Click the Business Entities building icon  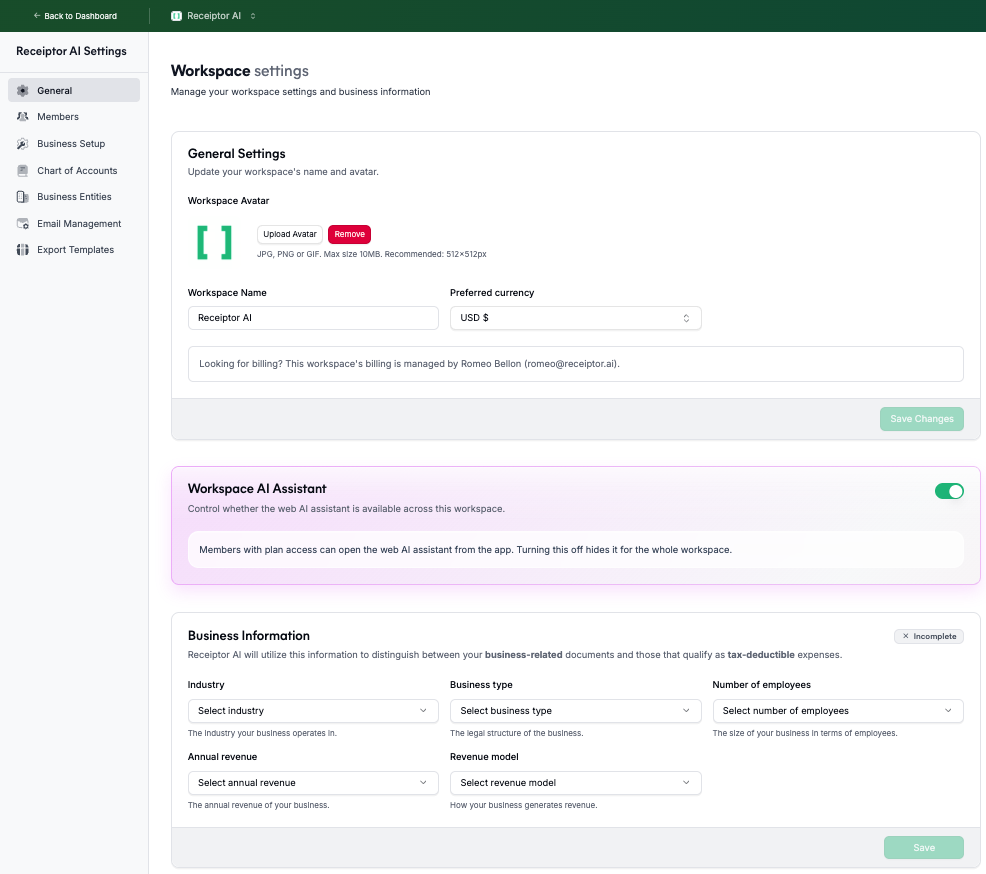23,197
